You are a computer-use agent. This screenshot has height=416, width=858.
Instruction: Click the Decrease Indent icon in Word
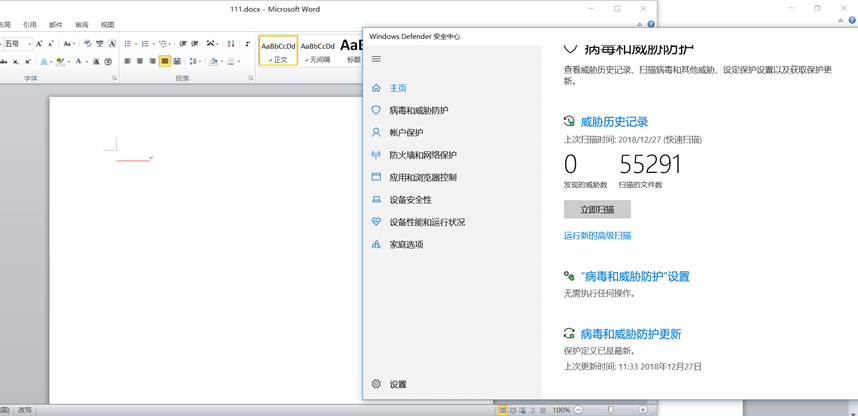183,44
